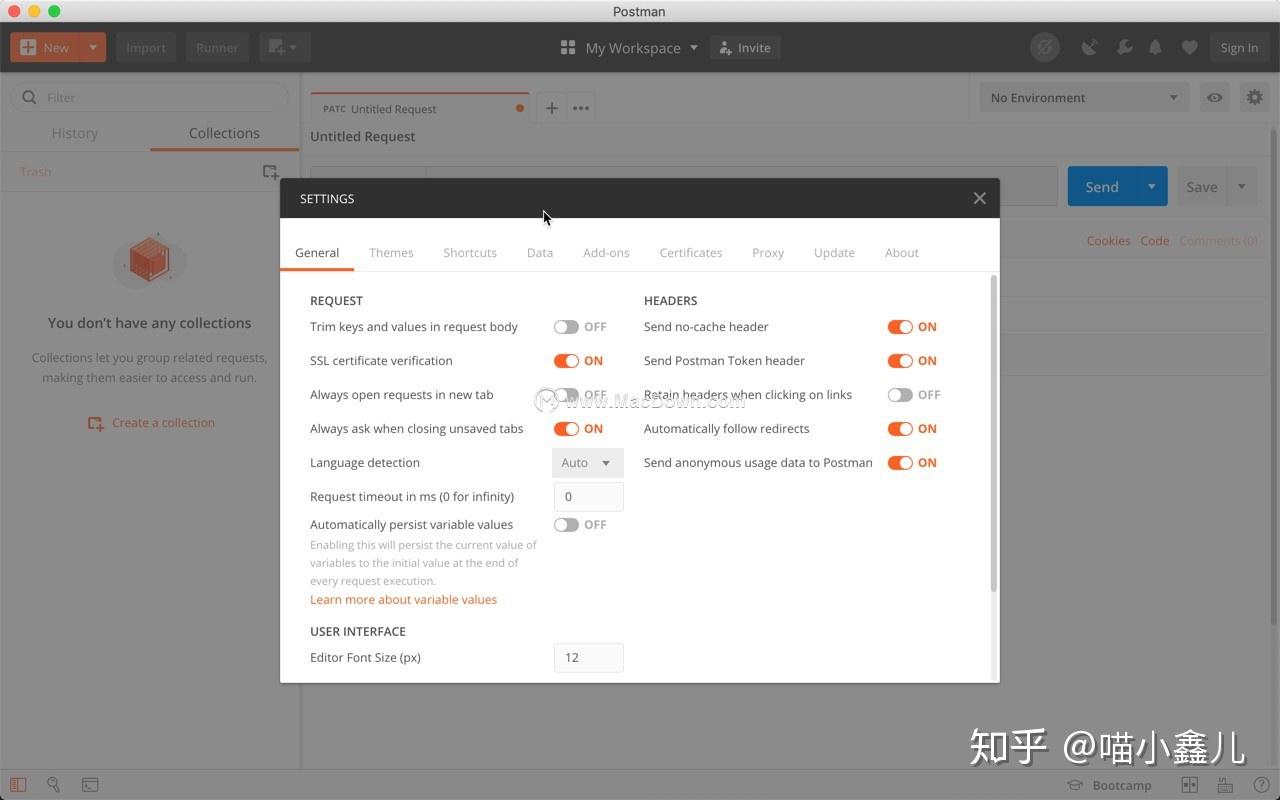The width and height of the screenshot is (1280, 800).
Task: Click the heart favorites icon
Action: (x=1189, y=47)
